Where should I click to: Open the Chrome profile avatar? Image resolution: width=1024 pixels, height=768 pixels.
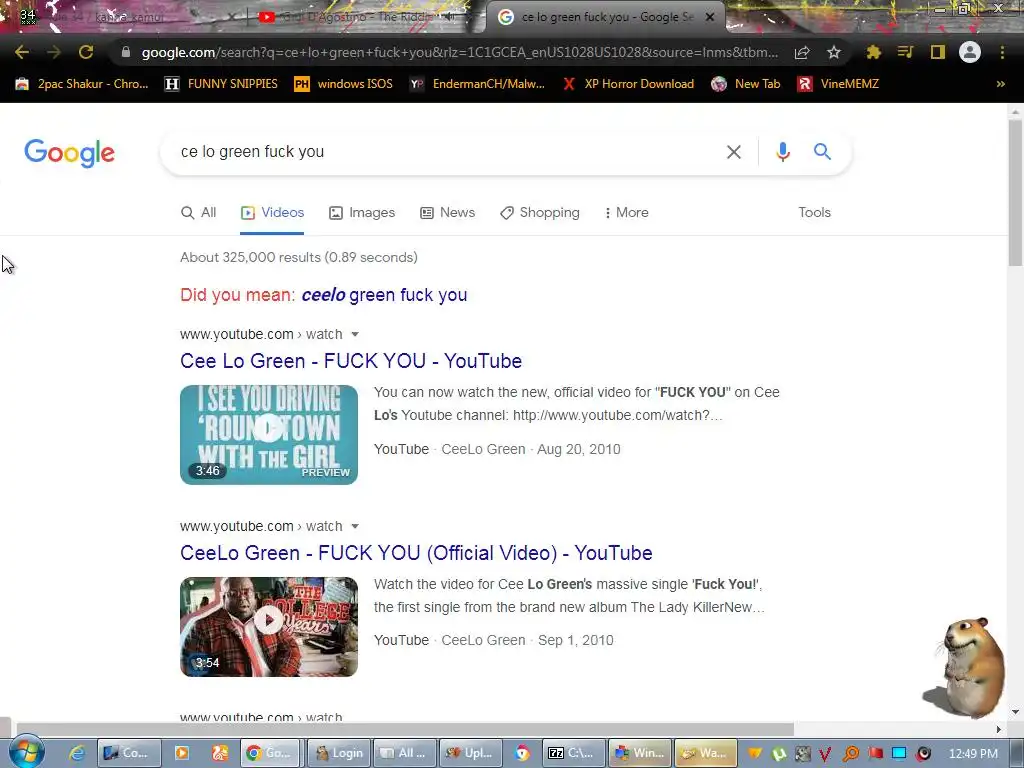point(970,52)
